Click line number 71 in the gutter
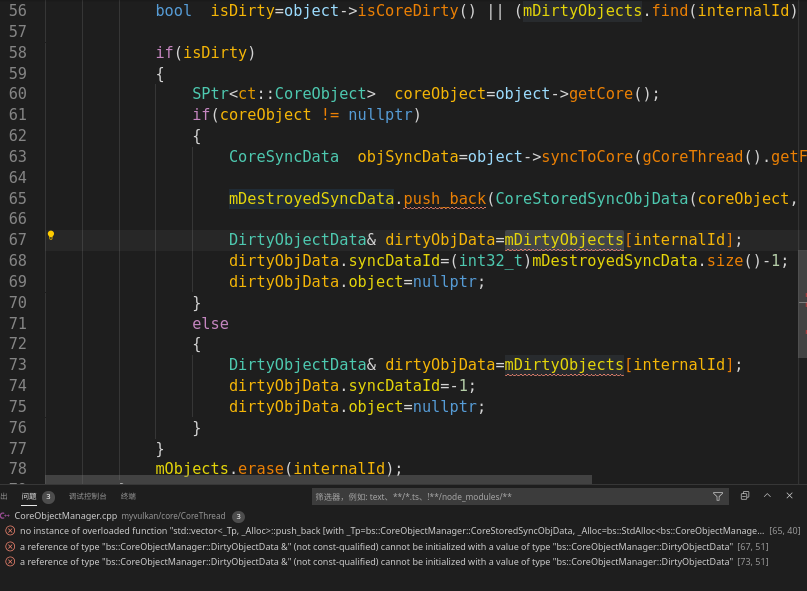This screenshot has height=591, width=807. click(18, 323)
